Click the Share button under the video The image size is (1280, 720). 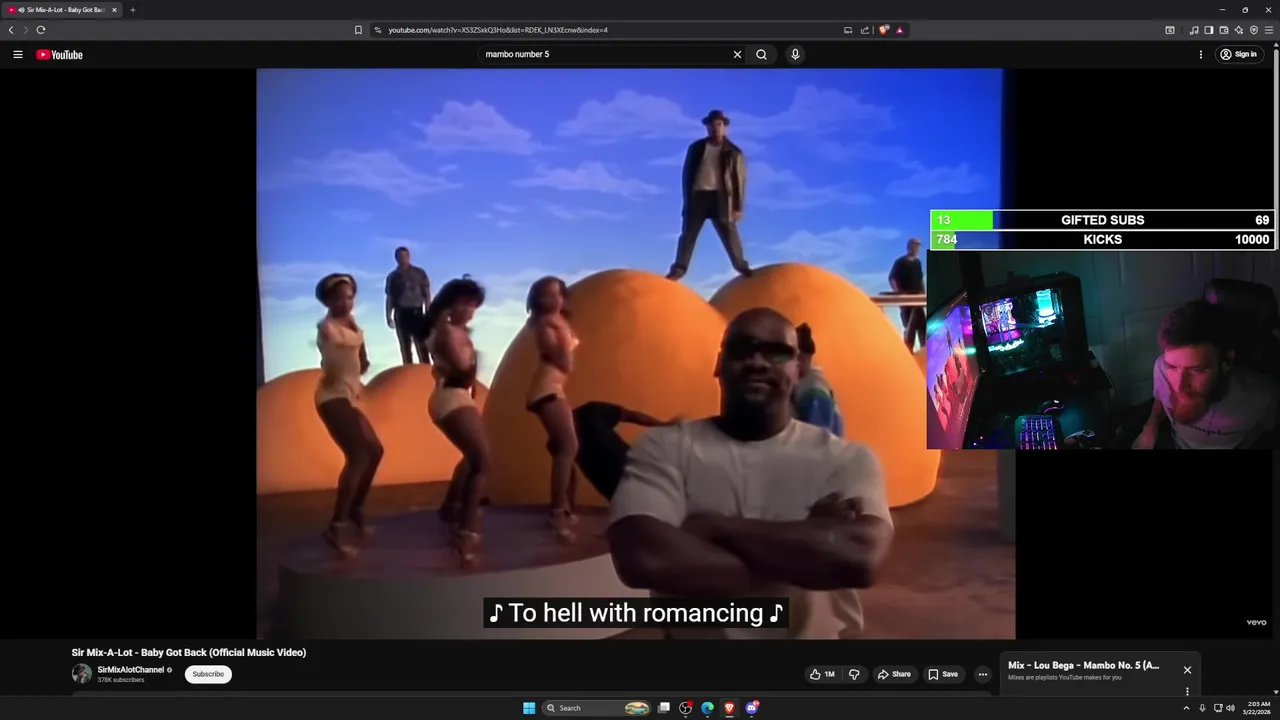click(894, 674)
